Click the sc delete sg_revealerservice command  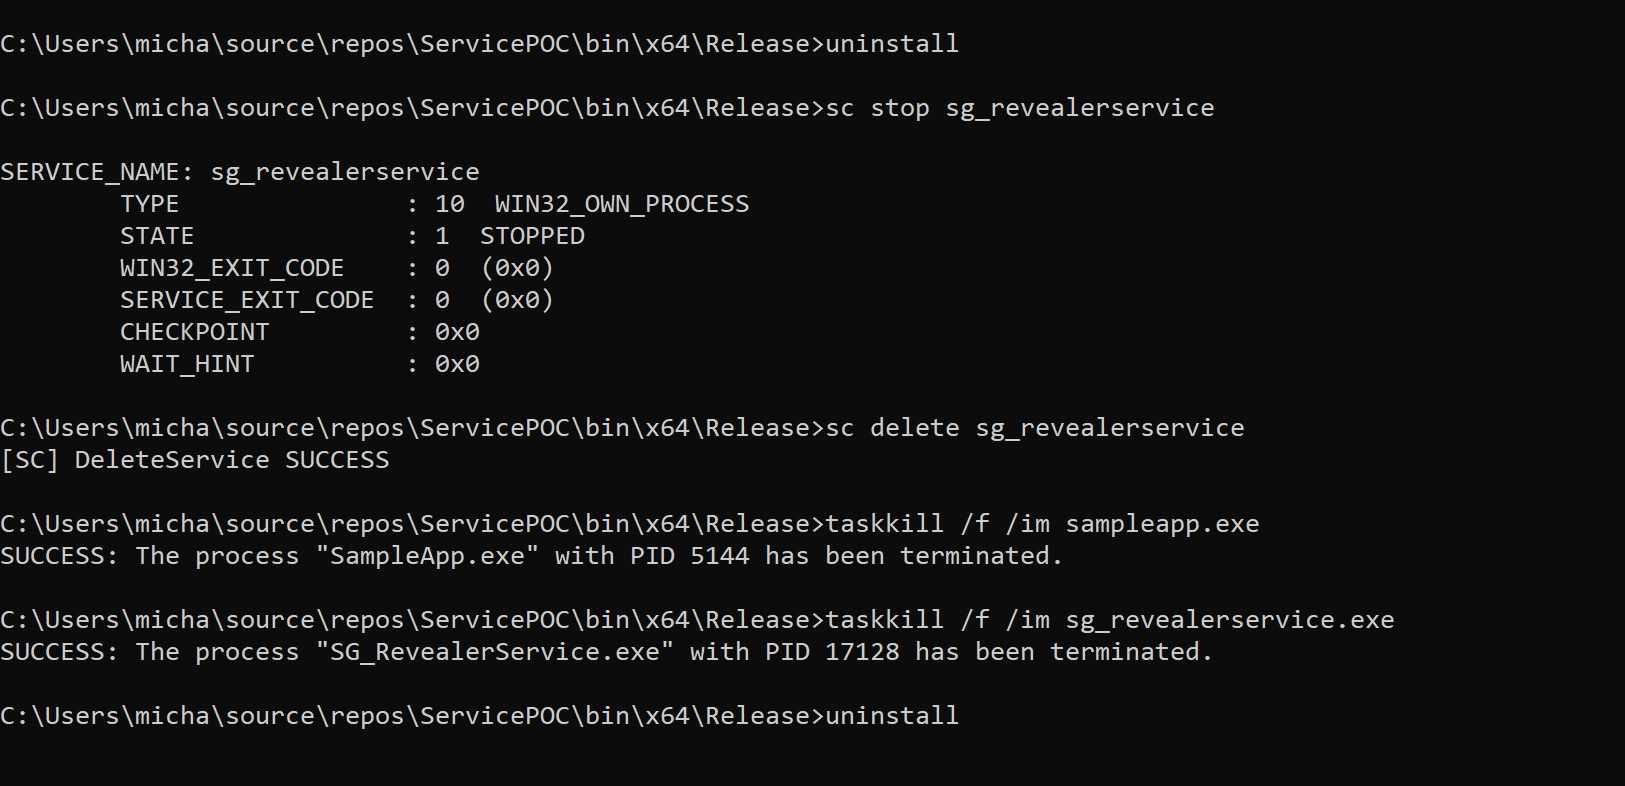tap(1035, 428)
